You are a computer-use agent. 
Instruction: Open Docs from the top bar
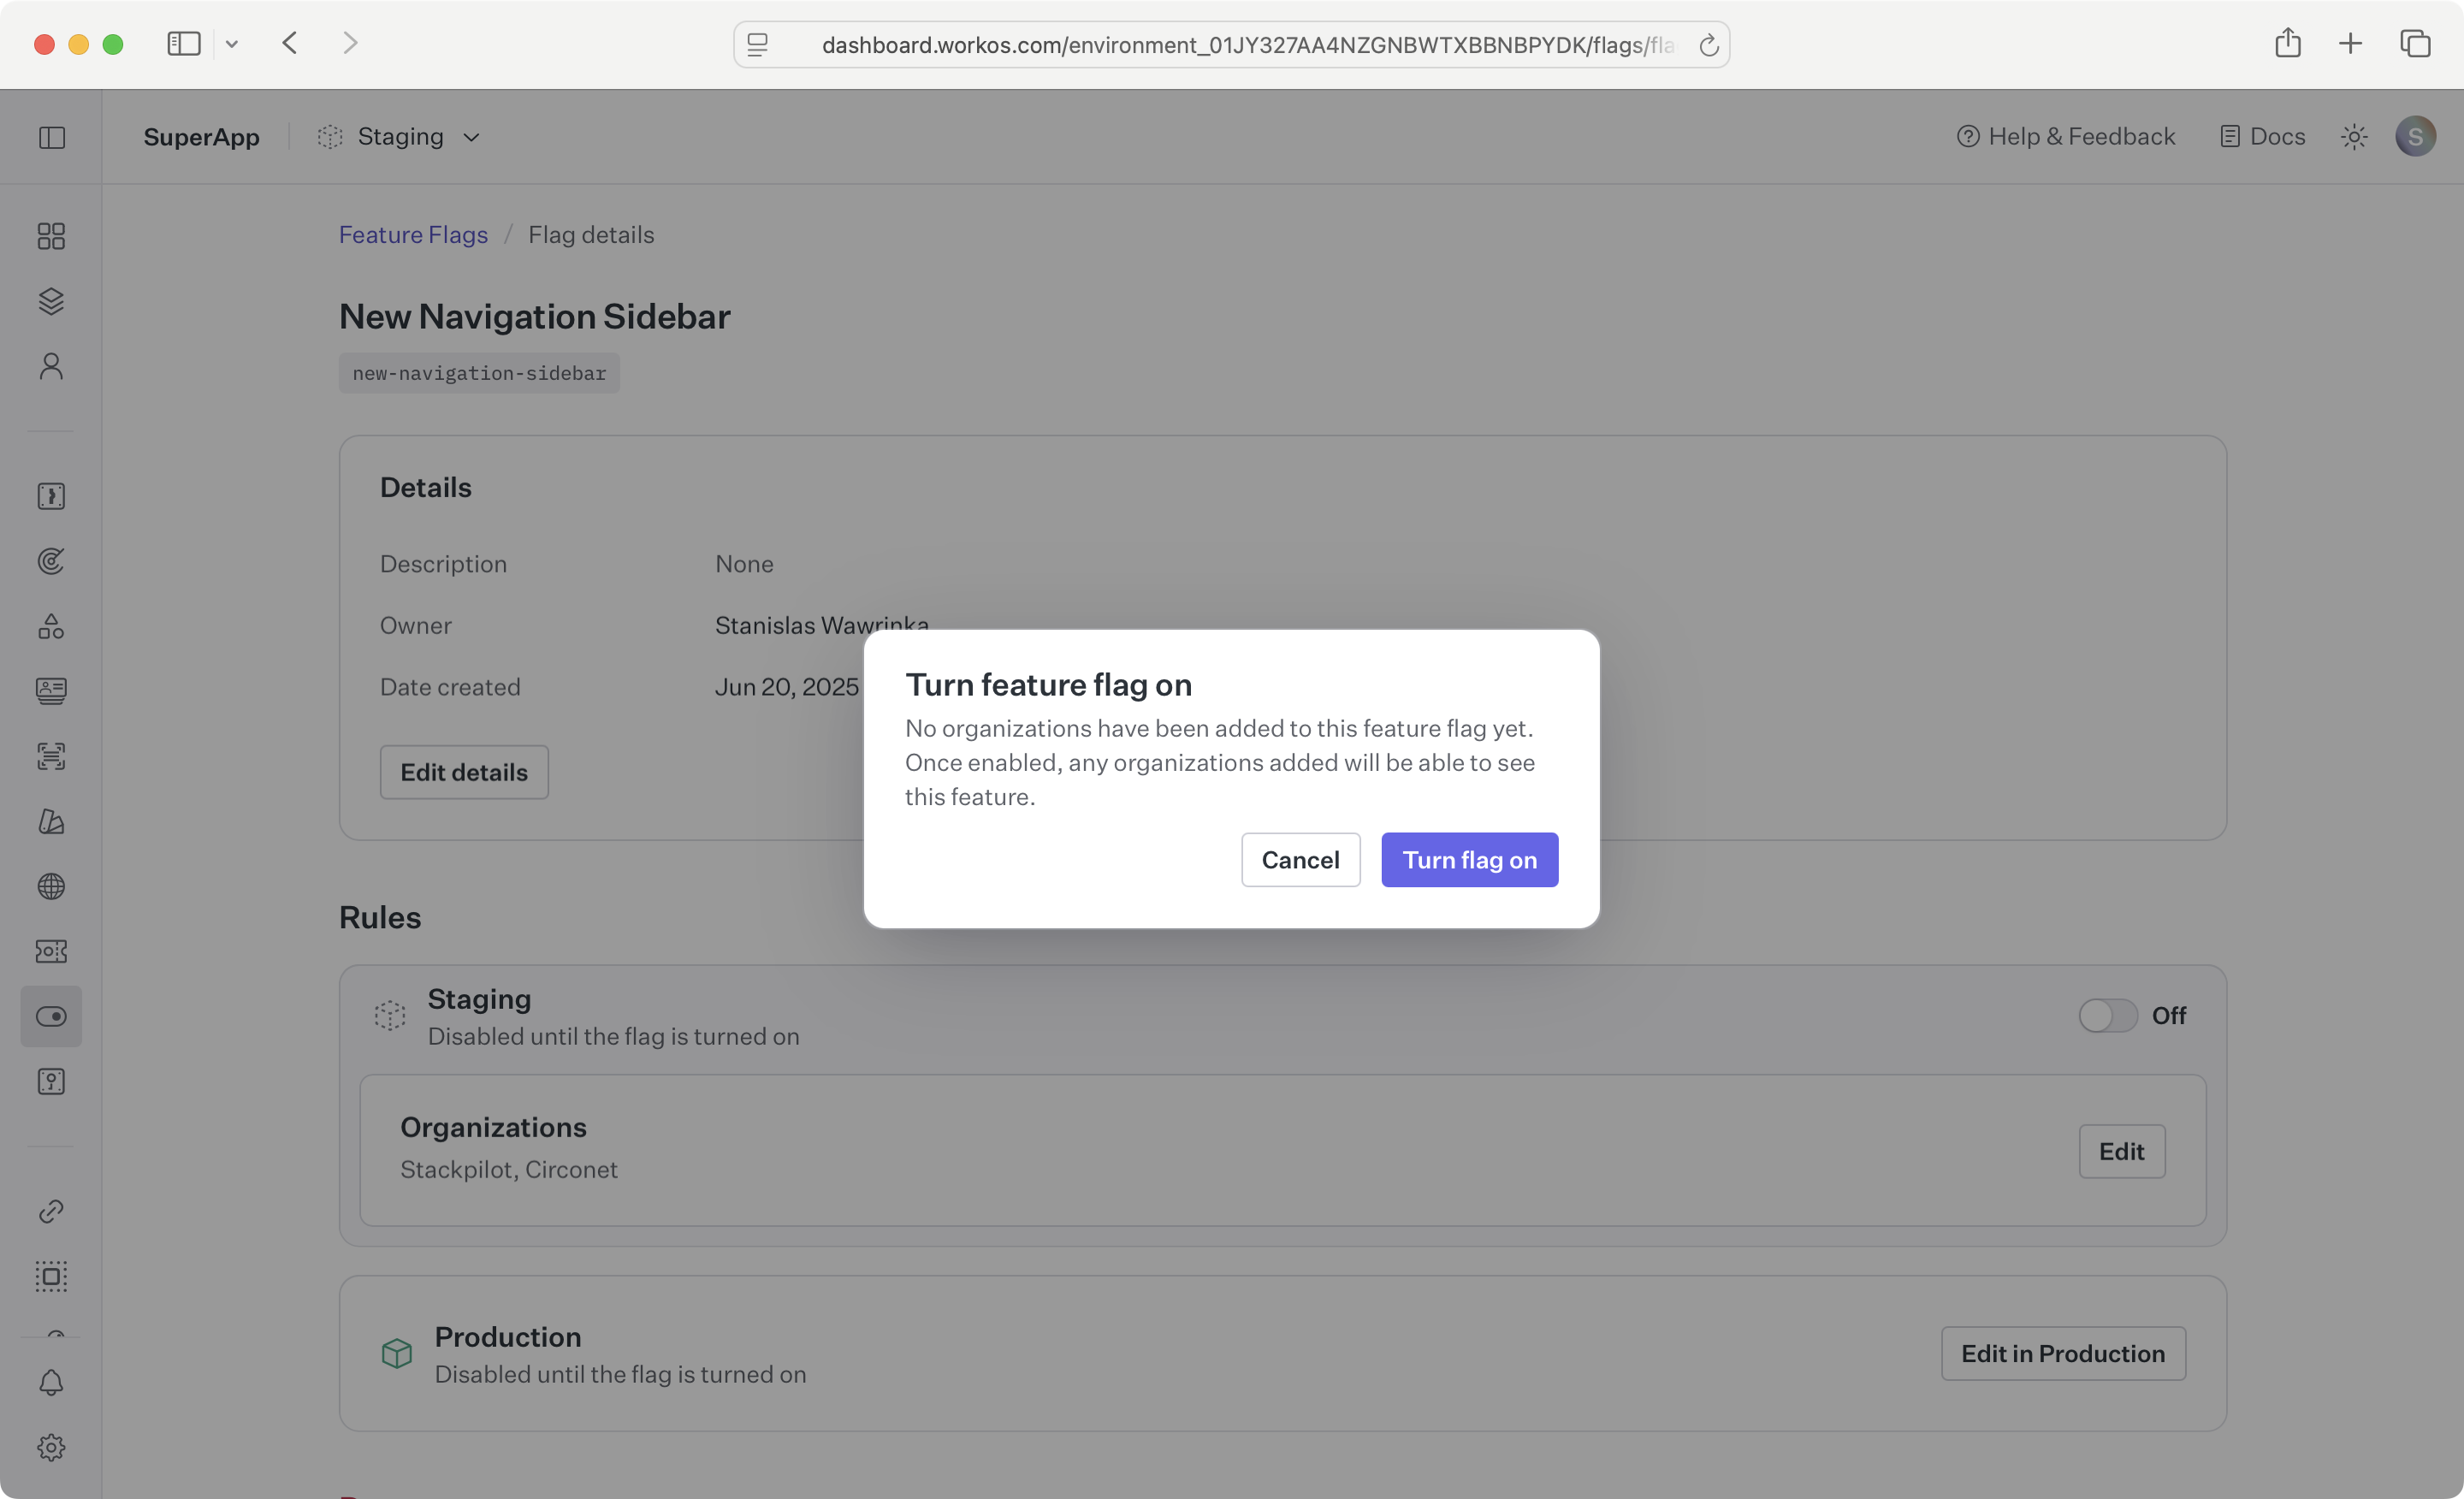(2261, 136)
